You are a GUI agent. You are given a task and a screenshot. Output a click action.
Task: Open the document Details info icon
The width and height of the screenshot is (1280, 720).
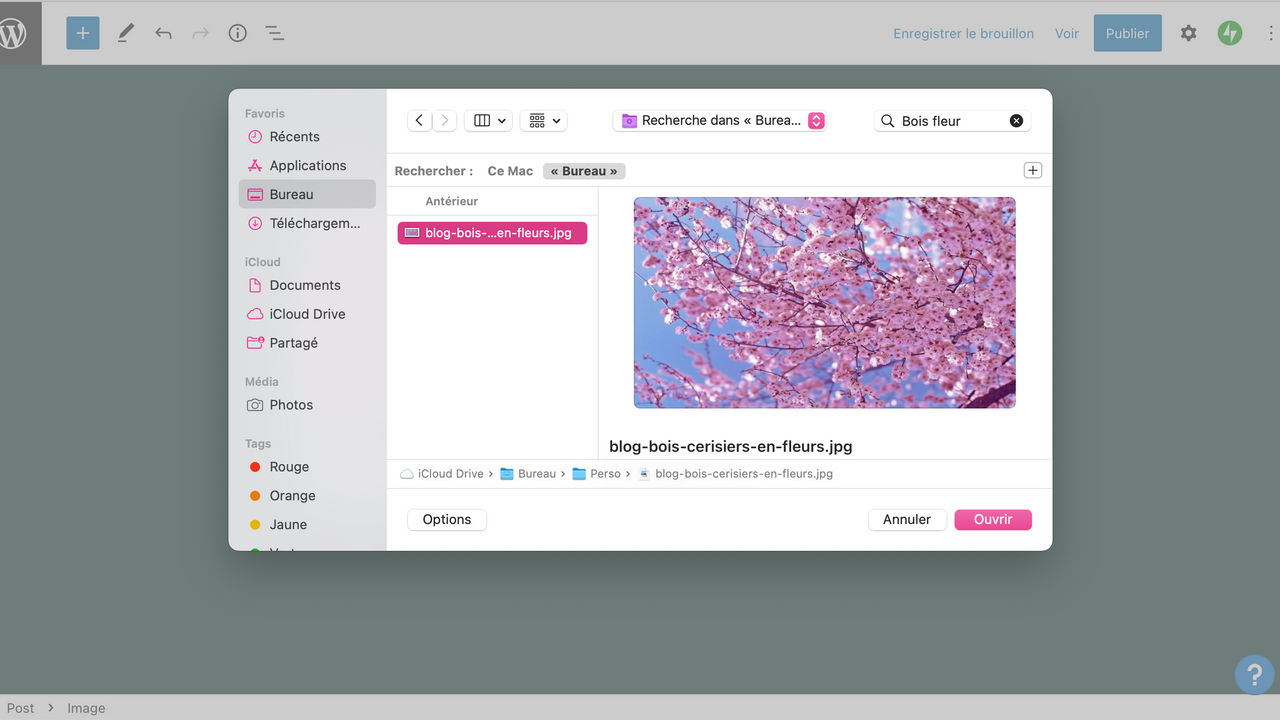237,32
